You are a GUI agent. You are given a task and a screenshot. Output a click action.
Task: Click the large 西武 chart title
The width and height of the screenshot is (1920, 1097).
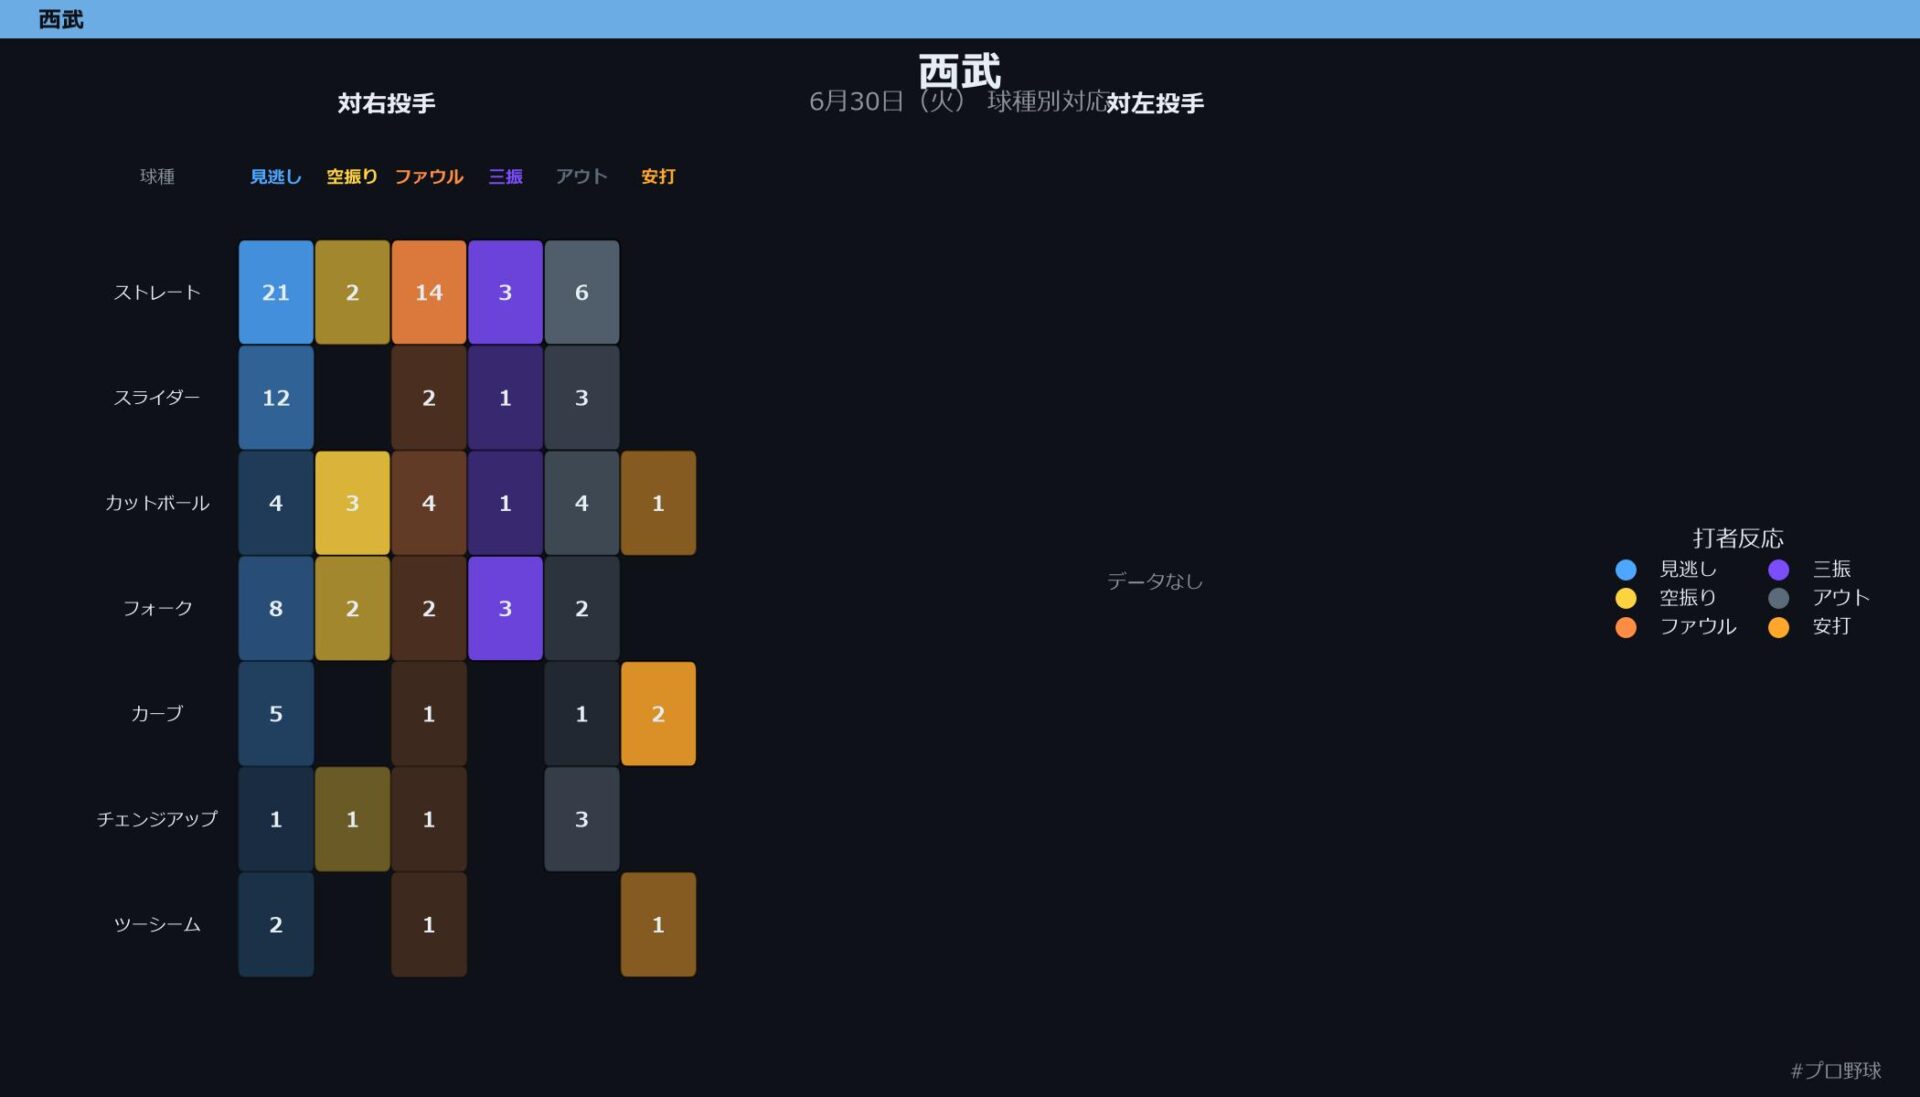(960, 71)
